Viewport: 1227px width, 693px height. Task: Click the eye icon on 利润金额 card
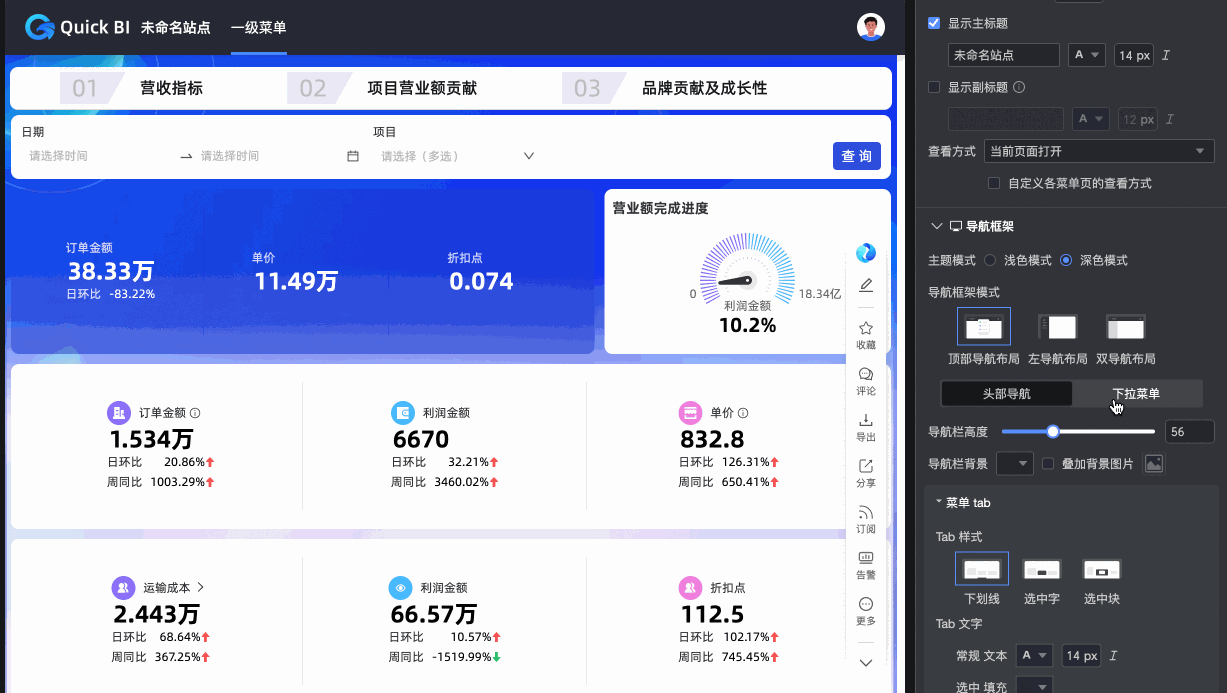[x=401, y=587]
